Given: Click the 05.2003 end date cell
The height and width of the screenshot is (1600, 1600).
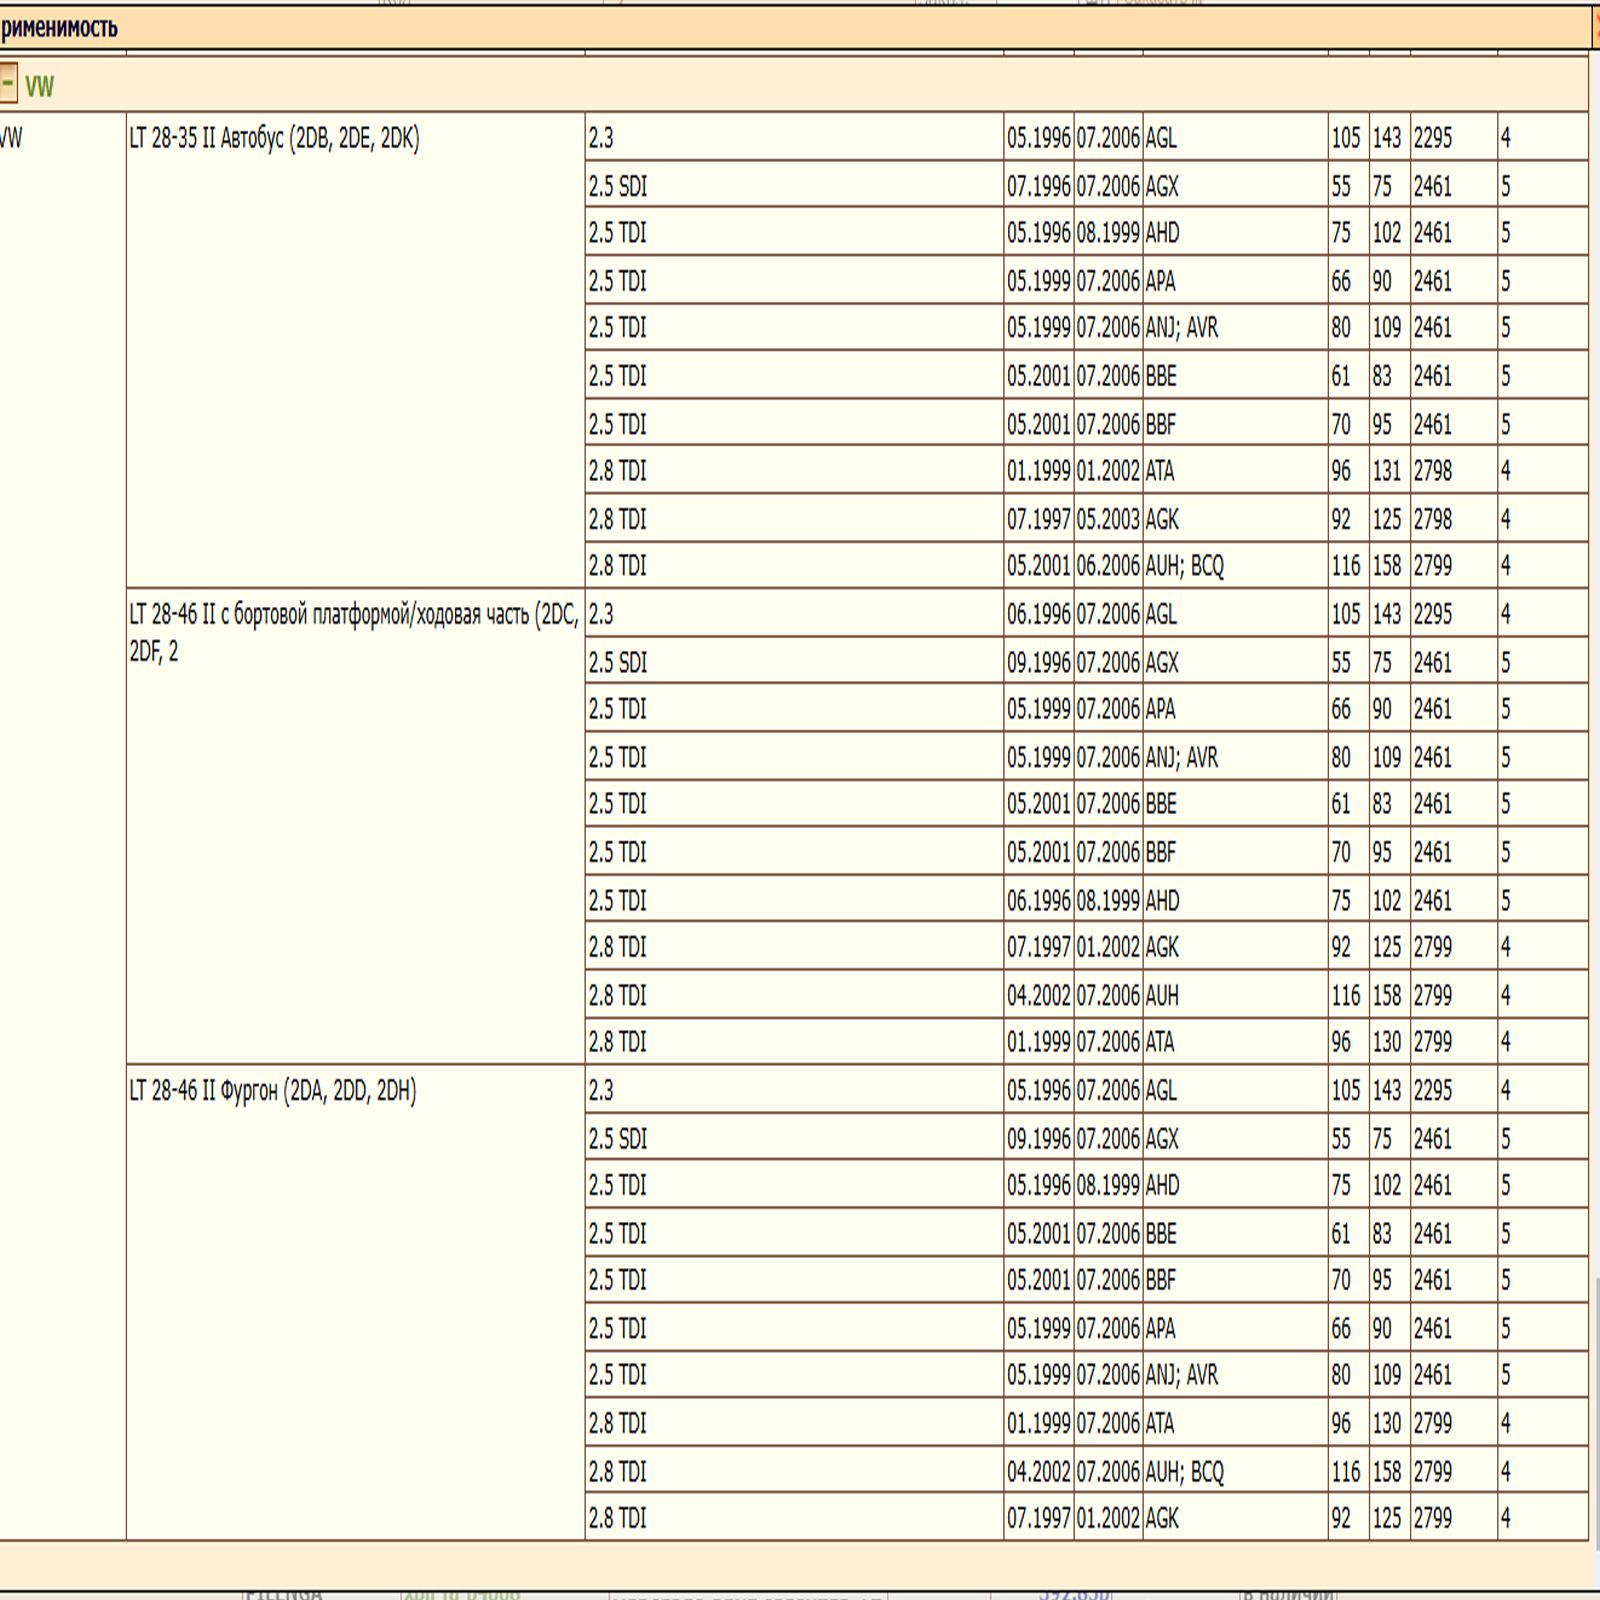Looking at the screenshot, I should tap(1108, 519).
